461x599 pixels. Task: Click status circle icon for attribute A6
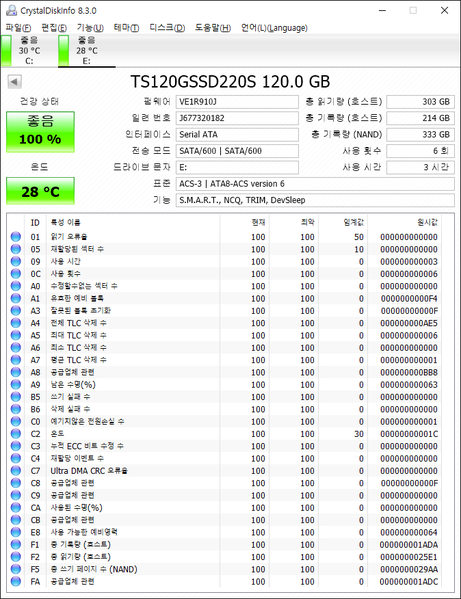click(x=16, y=348)
